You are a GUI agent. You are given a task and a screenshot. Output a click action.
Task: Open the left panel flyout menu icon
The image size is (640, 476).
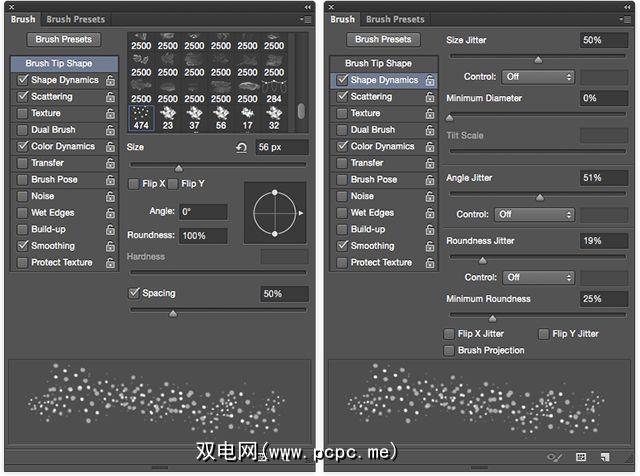click(x=306, y=19)
